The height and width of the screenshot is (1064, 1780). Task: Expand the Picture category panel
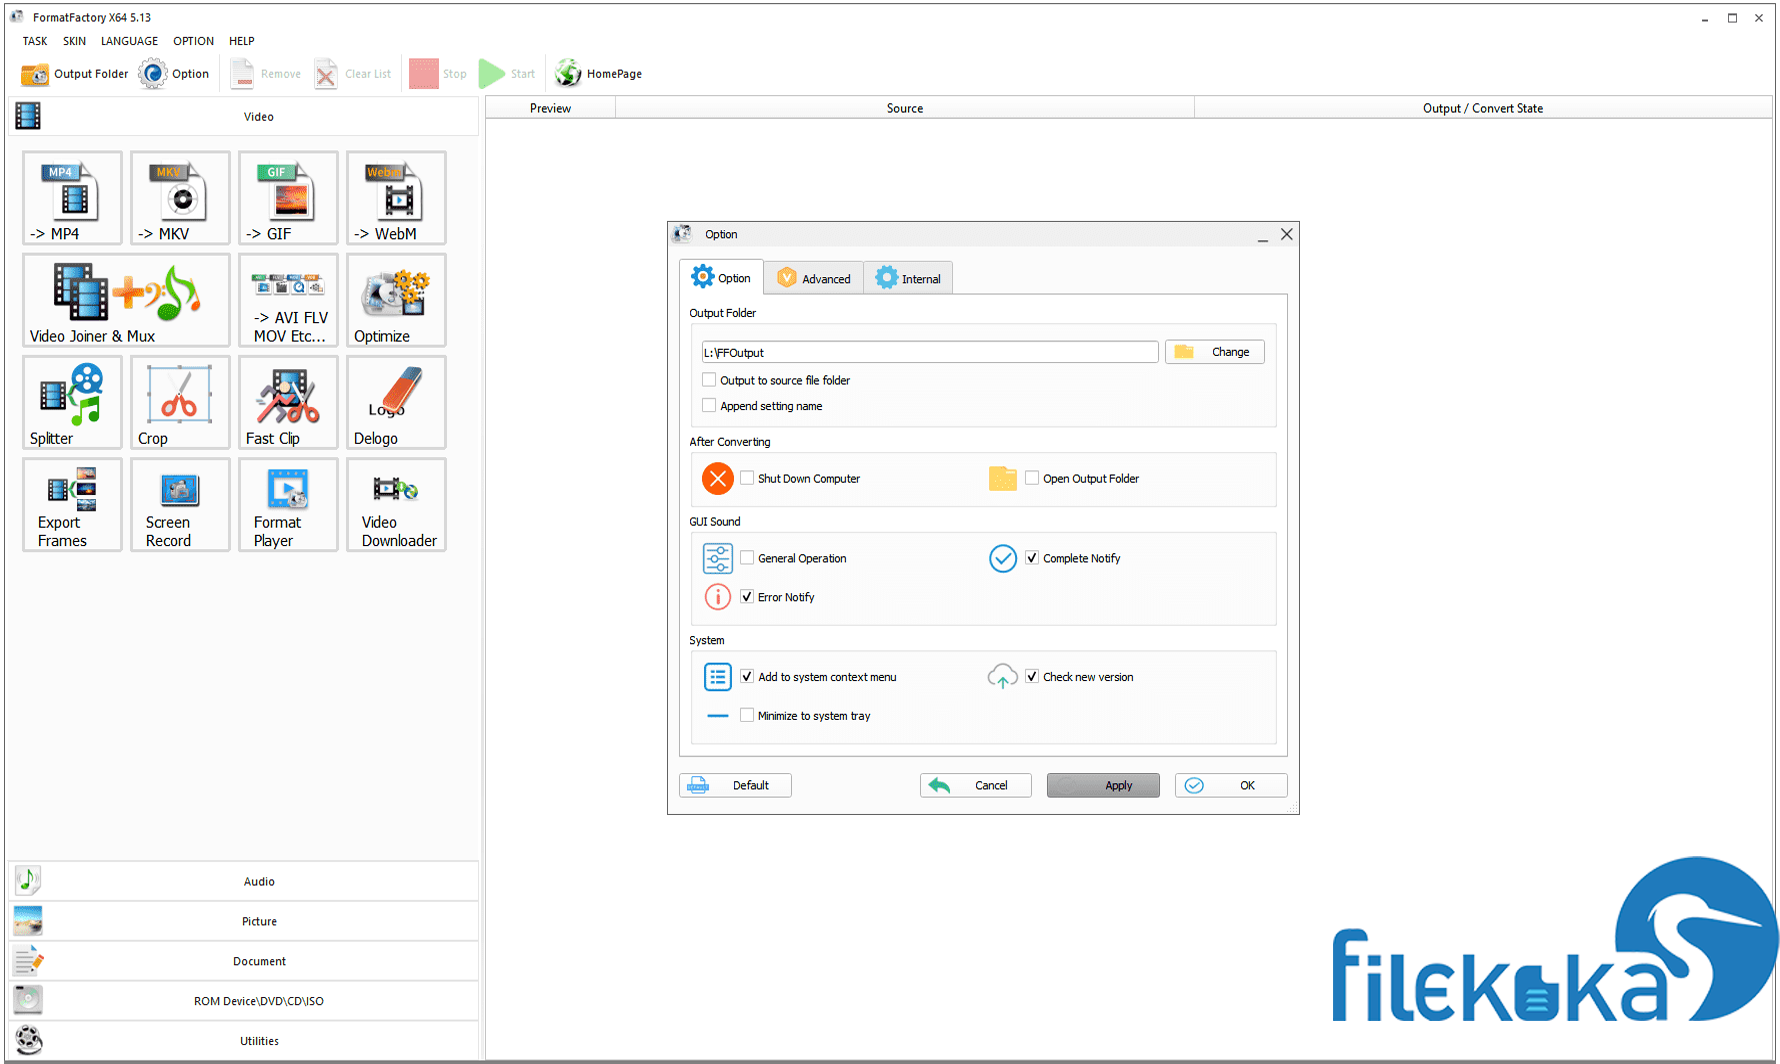244,921
